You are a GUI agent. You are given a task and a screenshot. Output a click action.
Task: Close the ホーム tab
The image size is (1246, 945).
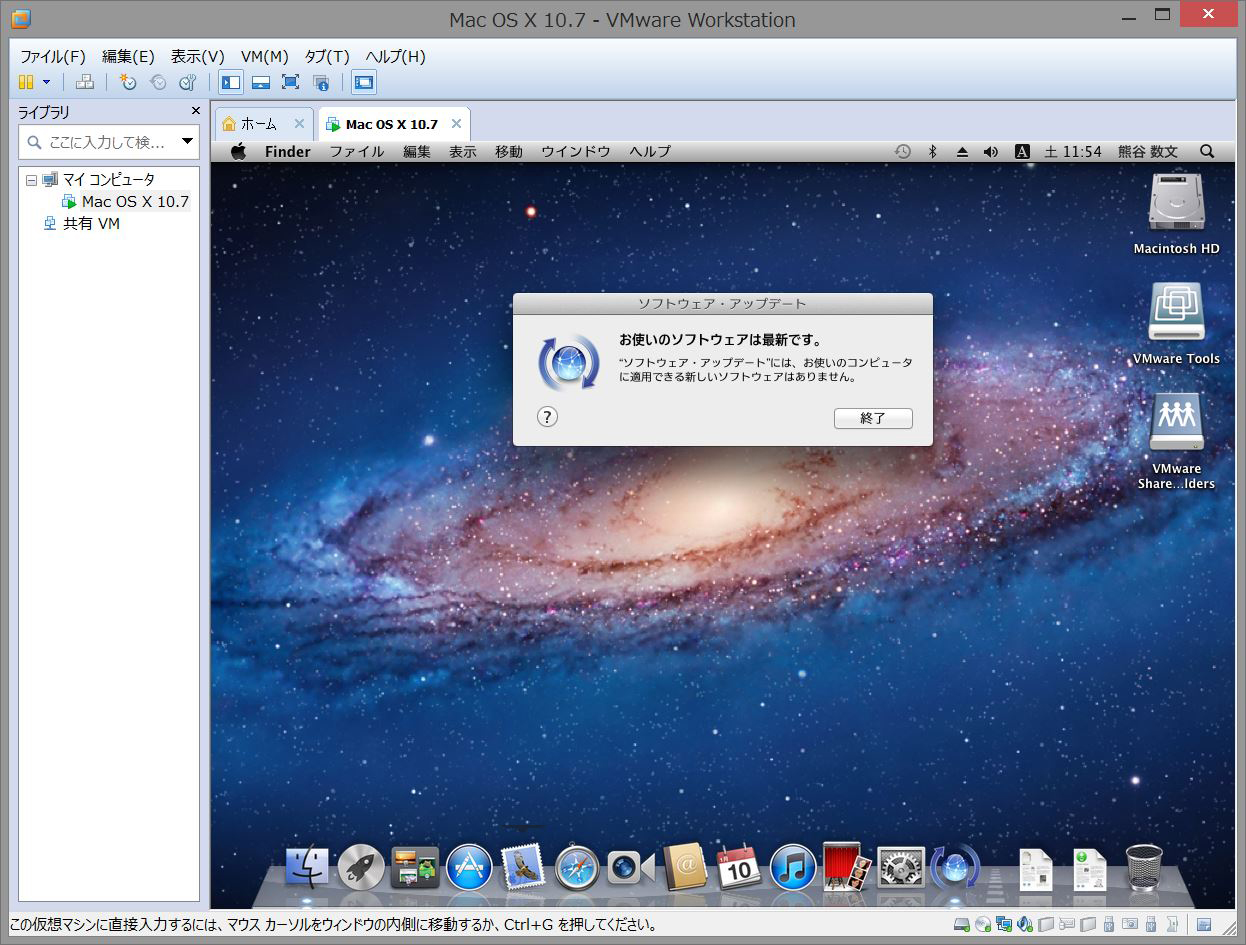pos(299,124)
